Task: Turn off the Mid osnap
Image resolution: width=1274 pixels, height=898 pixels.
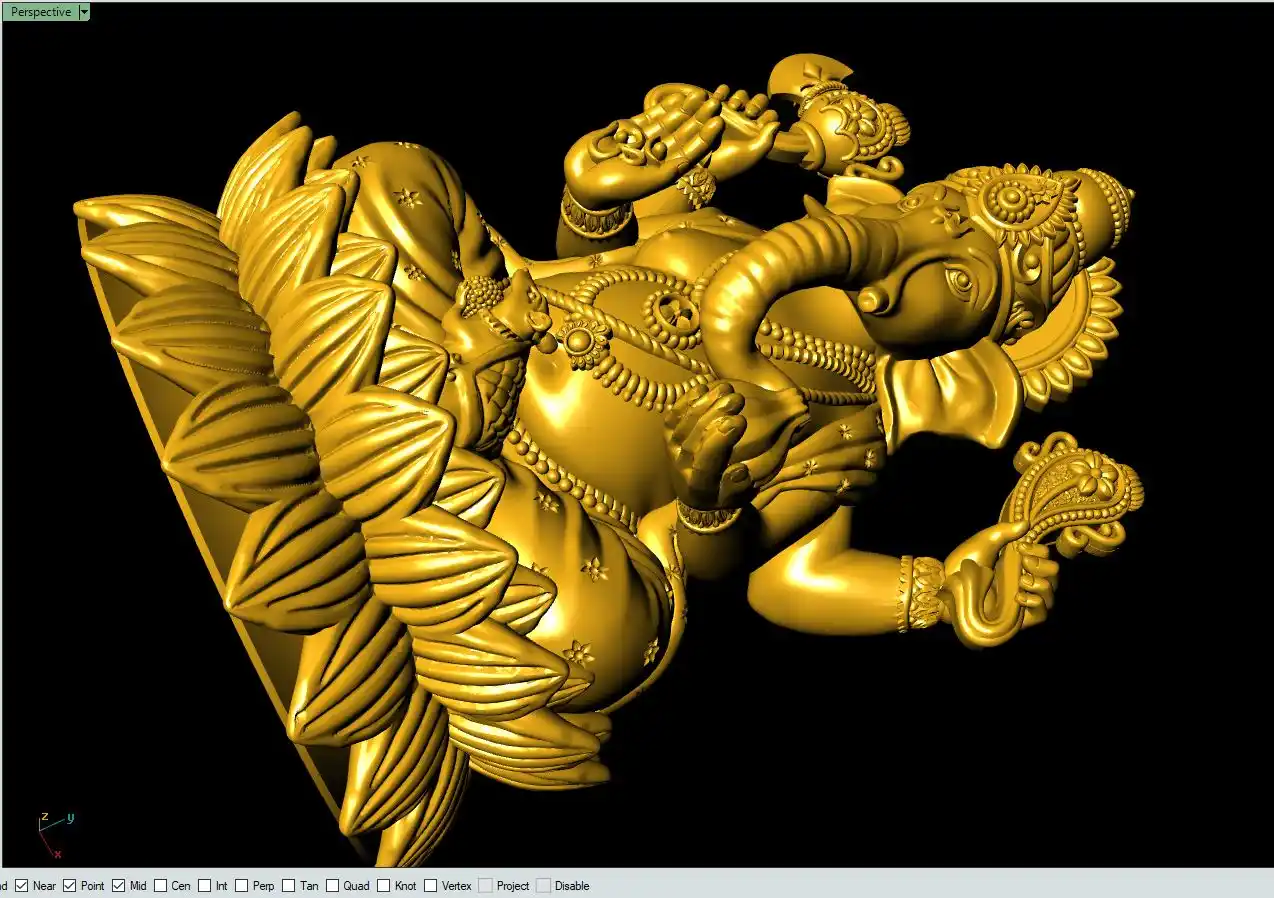Action: 119,886
